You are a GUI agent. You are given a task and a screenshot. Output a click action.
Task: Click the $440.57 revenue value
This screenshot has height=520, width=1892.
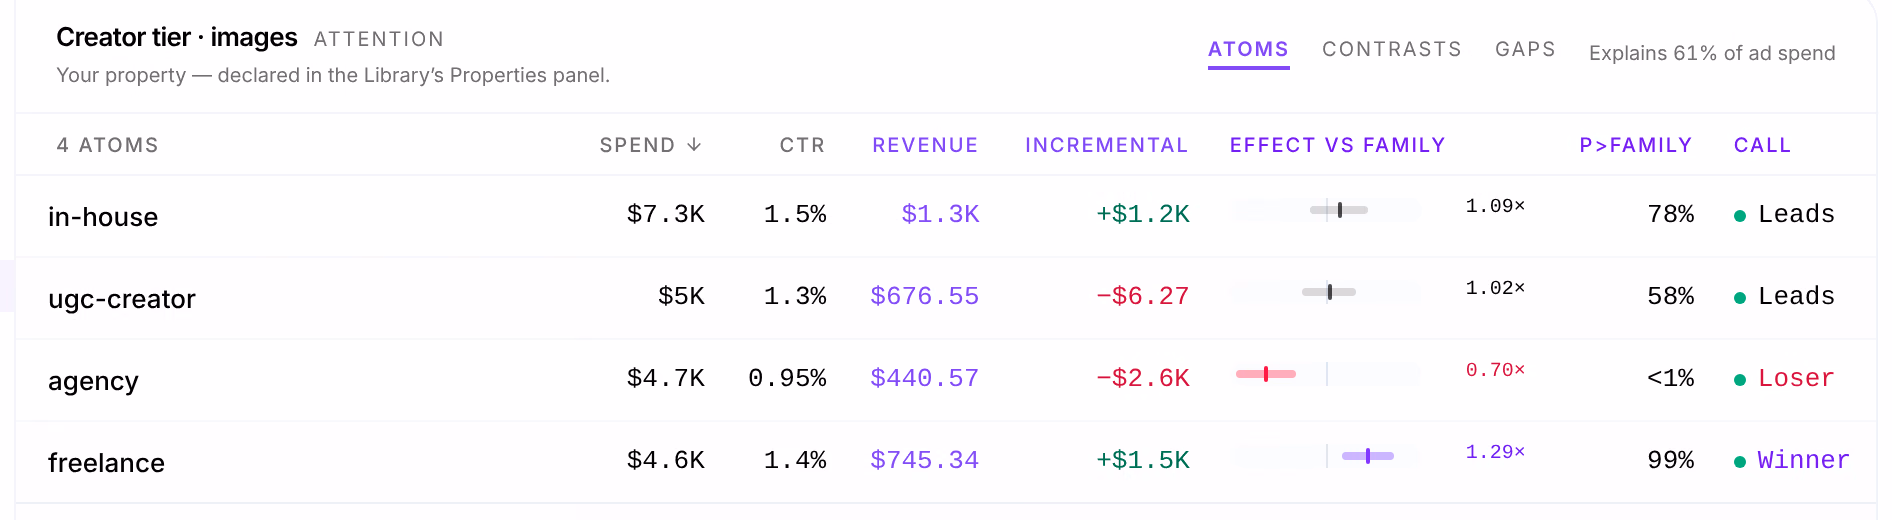[x=925, y=378]
